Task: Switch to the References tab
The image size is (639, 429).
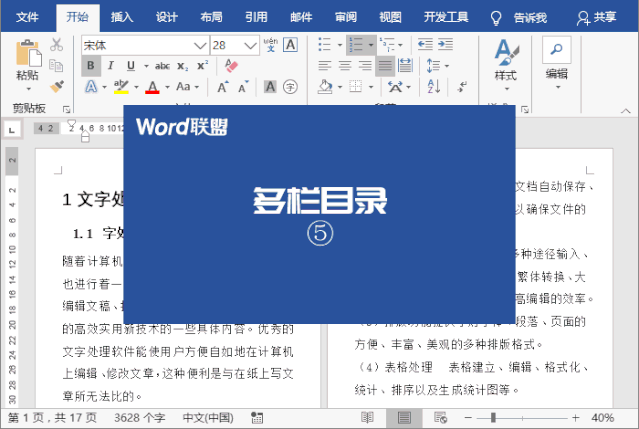Action: pyautogui.click(x=256, y=17)
